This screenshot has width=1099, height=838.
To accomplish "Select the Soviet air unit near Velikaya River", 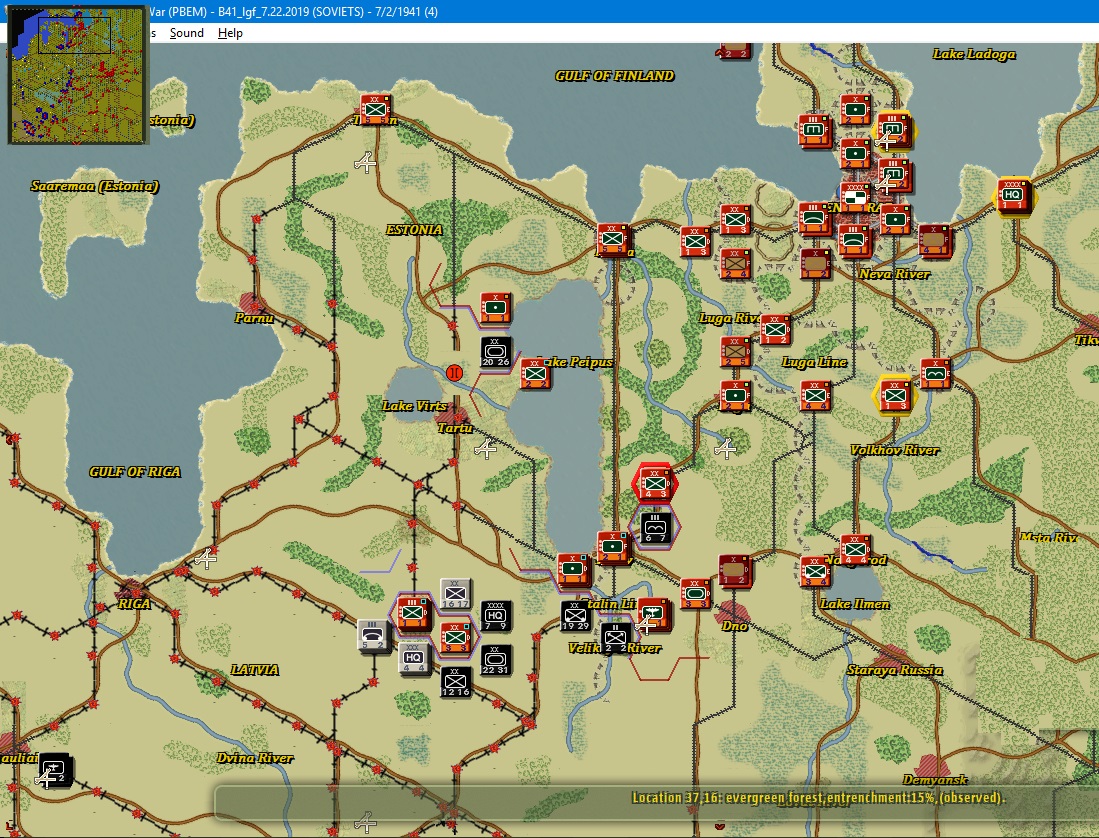I will pyautogui.click(x=655, y=614).
